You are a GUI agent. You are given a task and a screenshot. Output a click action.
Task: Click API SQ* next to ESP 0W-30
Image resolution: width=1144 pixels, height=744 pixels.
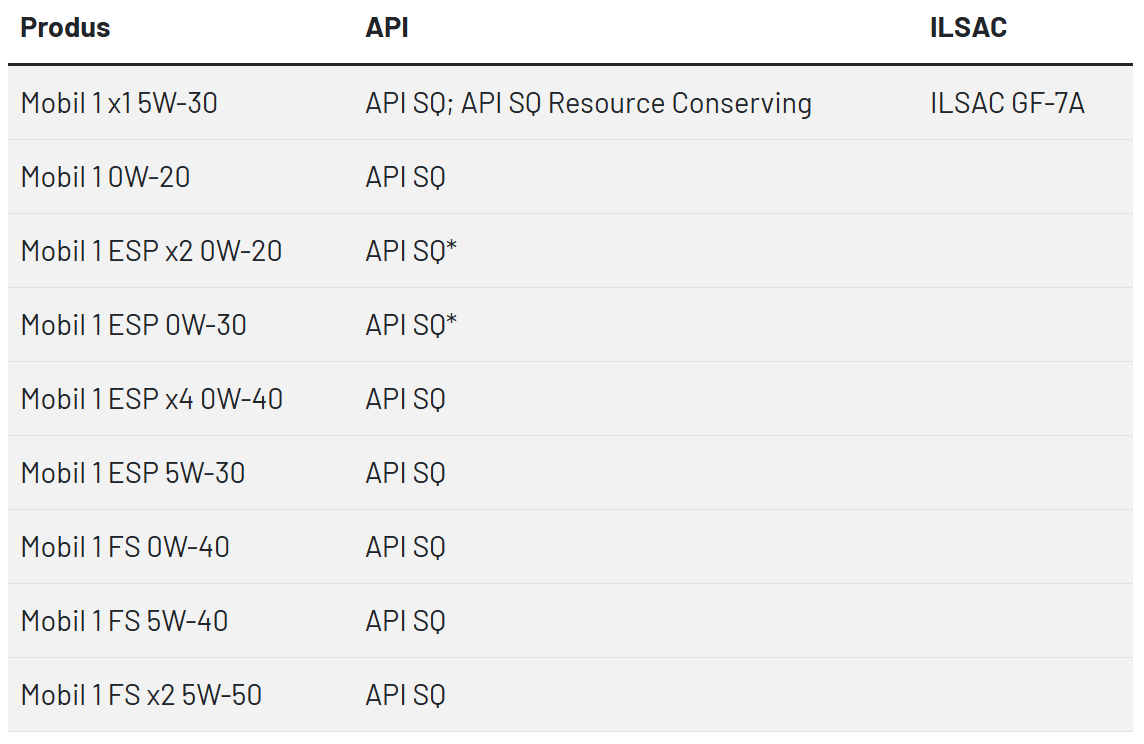pos(411,325)
